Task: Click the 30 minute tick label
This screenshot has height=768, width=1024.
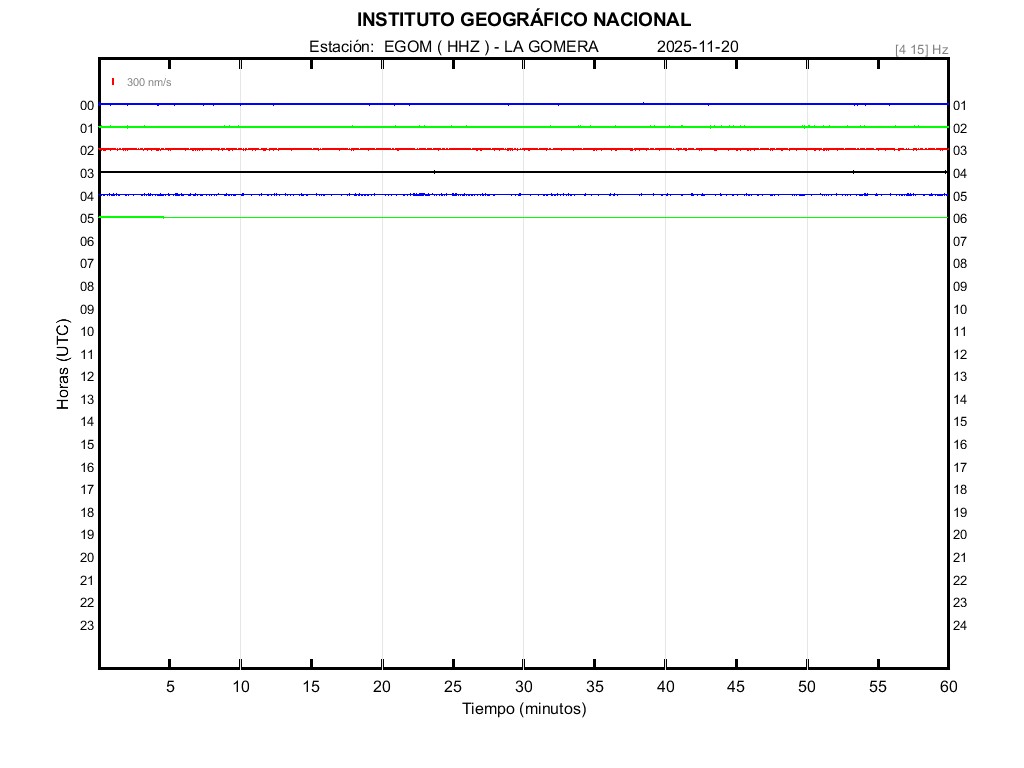Action: [523, 687]
